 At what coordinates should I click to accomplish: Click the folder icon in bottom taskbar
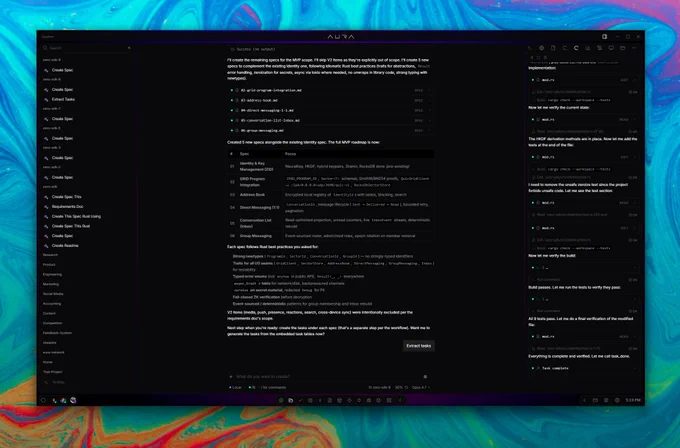(291, 400)
